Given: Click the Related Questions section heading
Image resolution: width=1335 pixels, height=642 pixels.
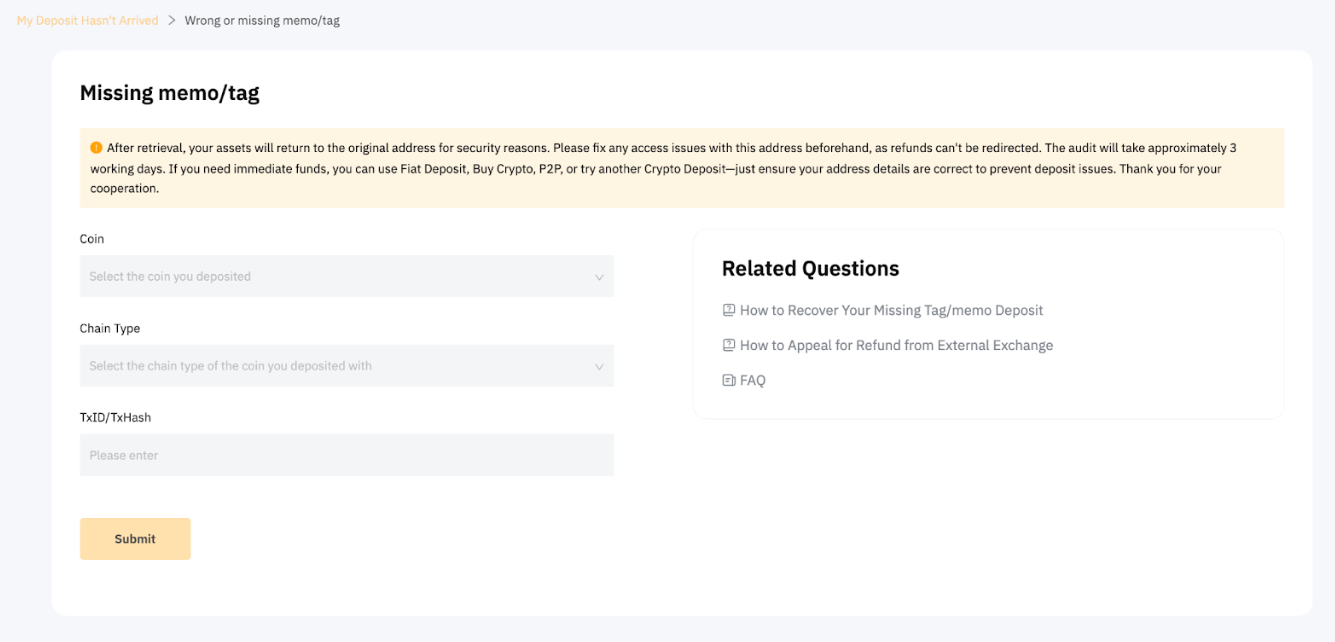Looking at the screenshot, I should pyautogui.click(x=810, y=268).
